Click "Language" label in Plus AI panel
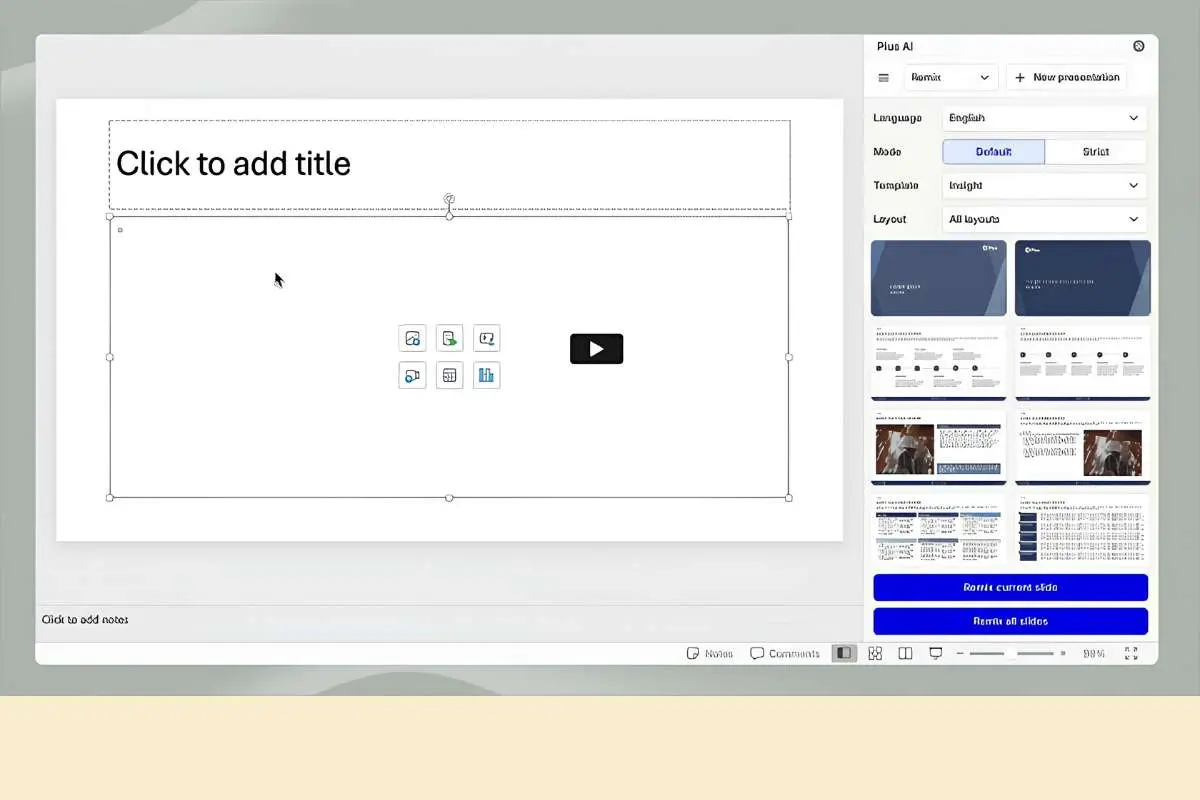This screenshot has height=800, width=1200. [x=897, y=118]
